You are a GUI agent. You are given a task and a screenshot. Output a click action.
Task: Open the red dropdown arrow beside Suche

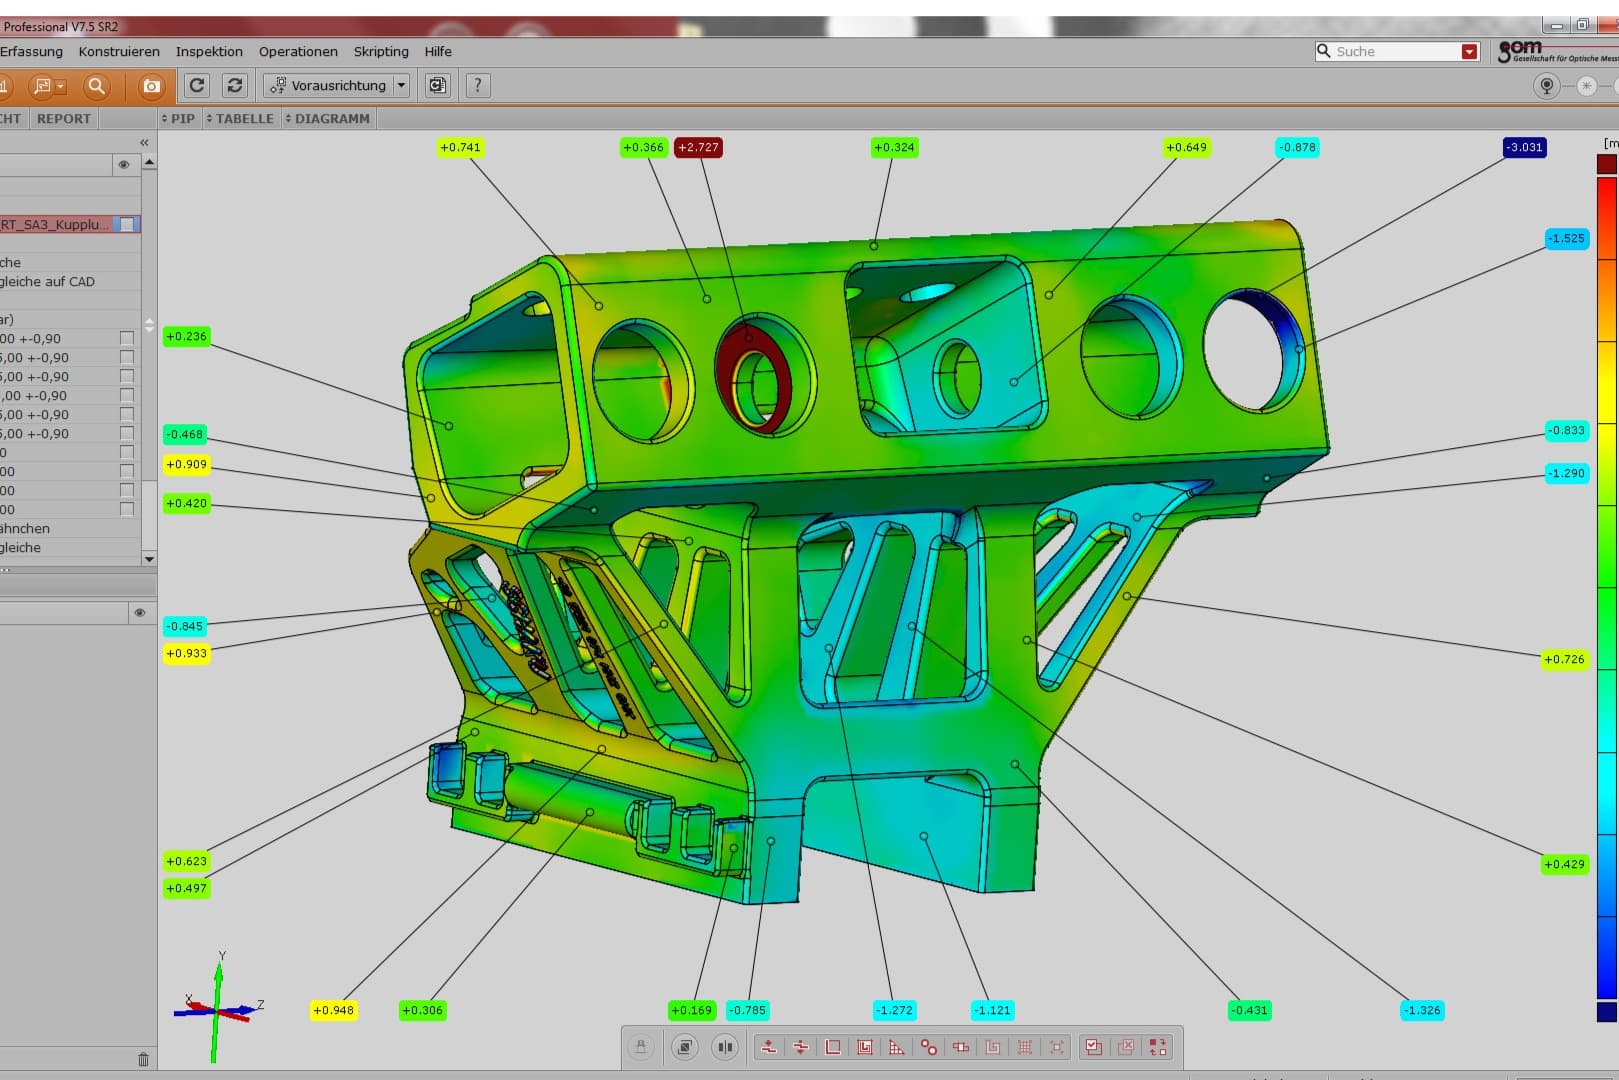point(1469,52)
